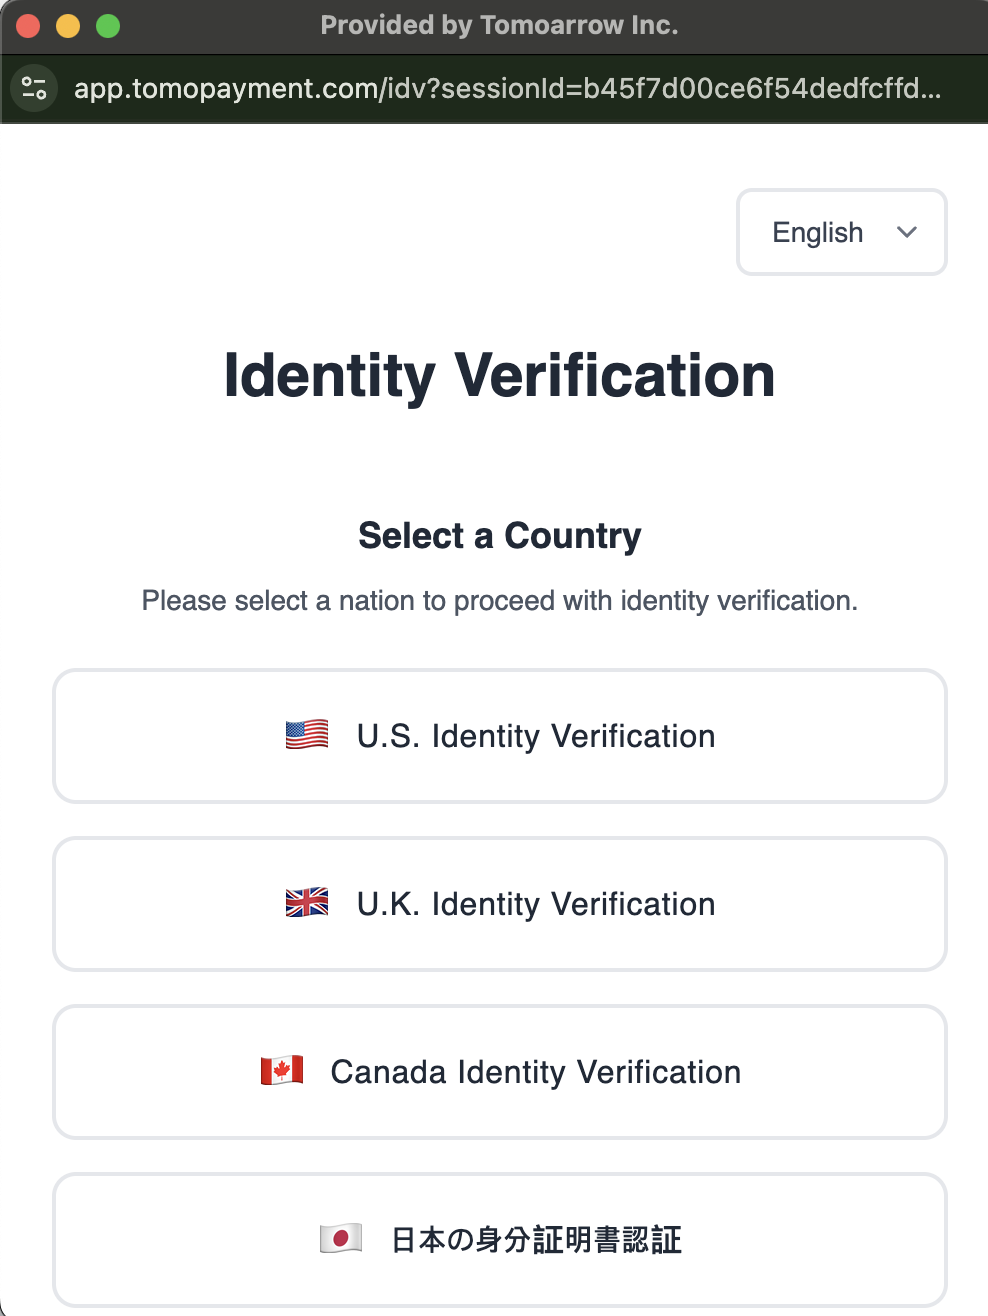Click the Japanese flag icon
Screen dimensions: 988x1316
341,1239
